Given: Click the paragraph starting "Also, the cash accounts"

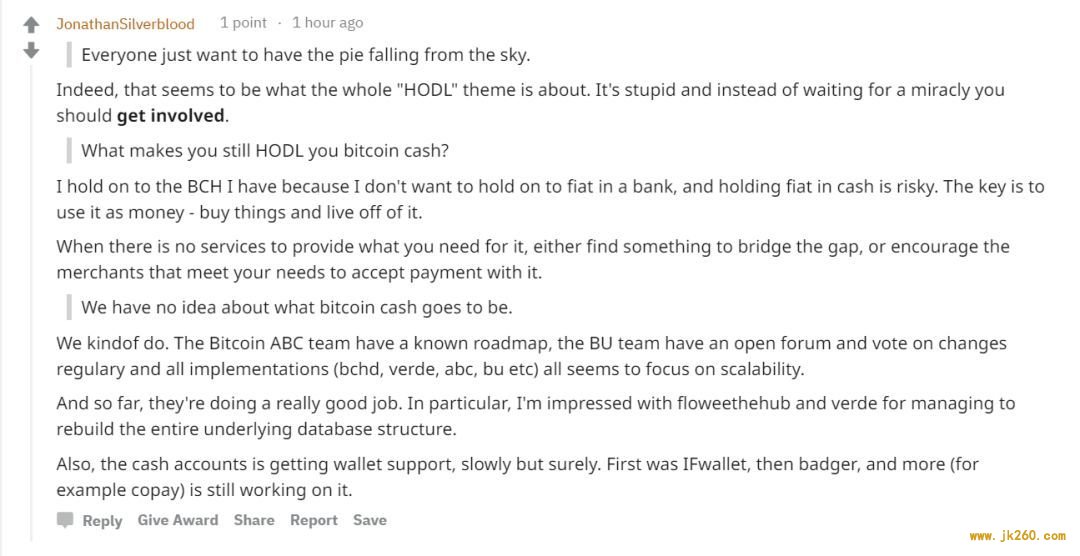Looking at the screenshot, I should (x=517, y=477).
